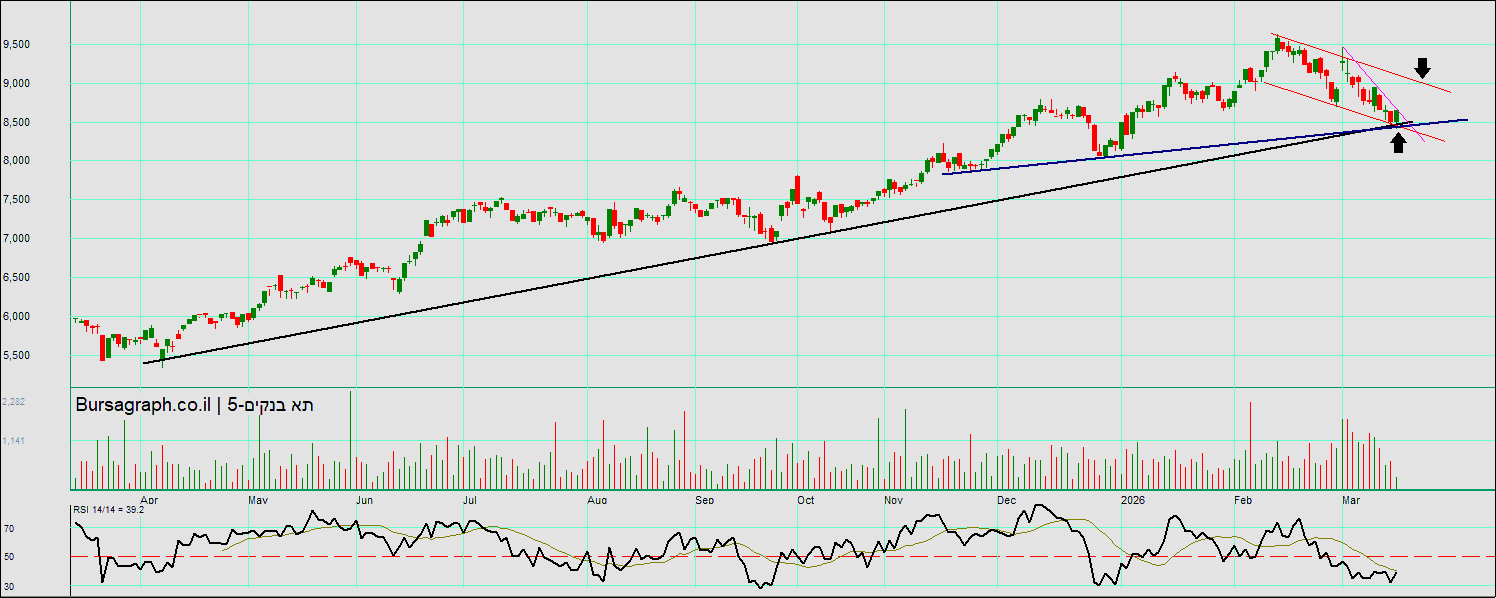The width and height of the screenshot is (1496, 598).
Task: Click the Dec month marker on time axis
Action: click(1005, 499)
